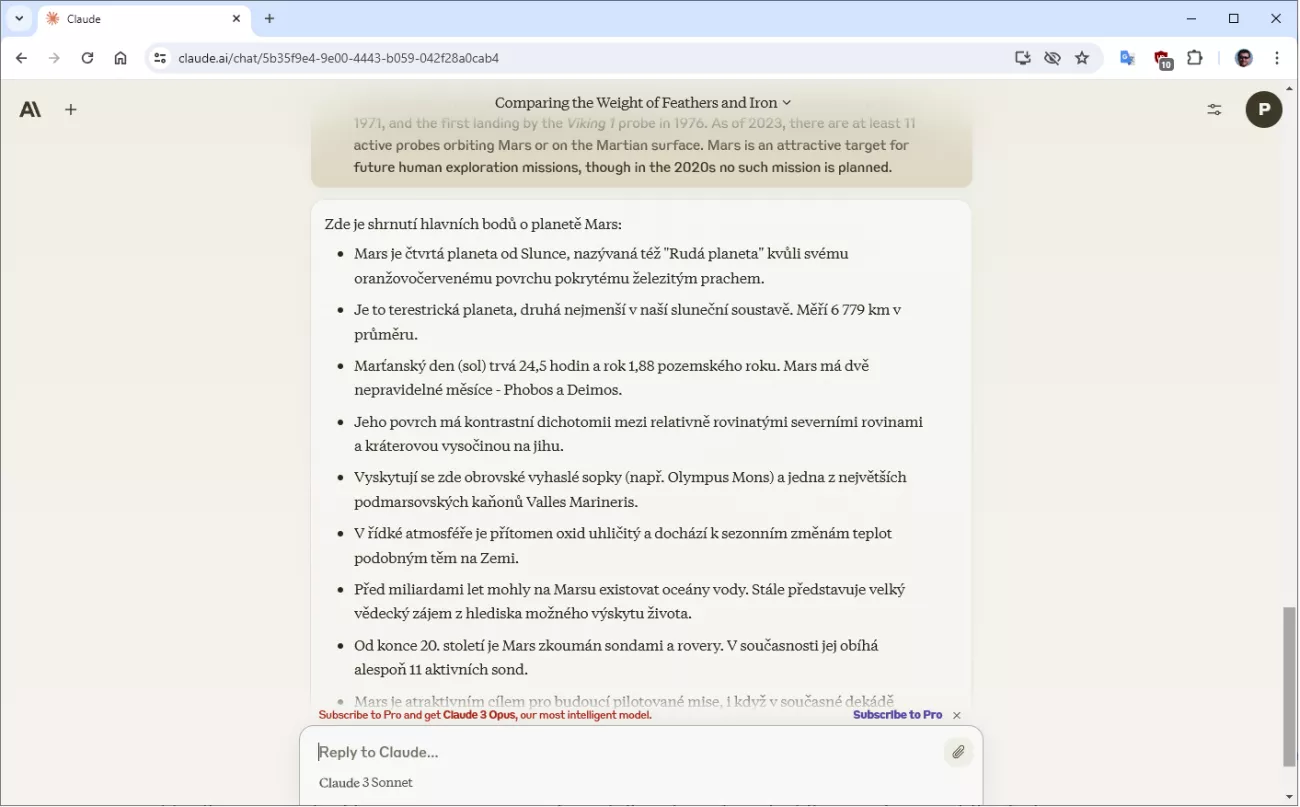Viewport: 1300px width, 807px height.
Task: Attach a file with paperclip icon
Action: tap(957, 752)
